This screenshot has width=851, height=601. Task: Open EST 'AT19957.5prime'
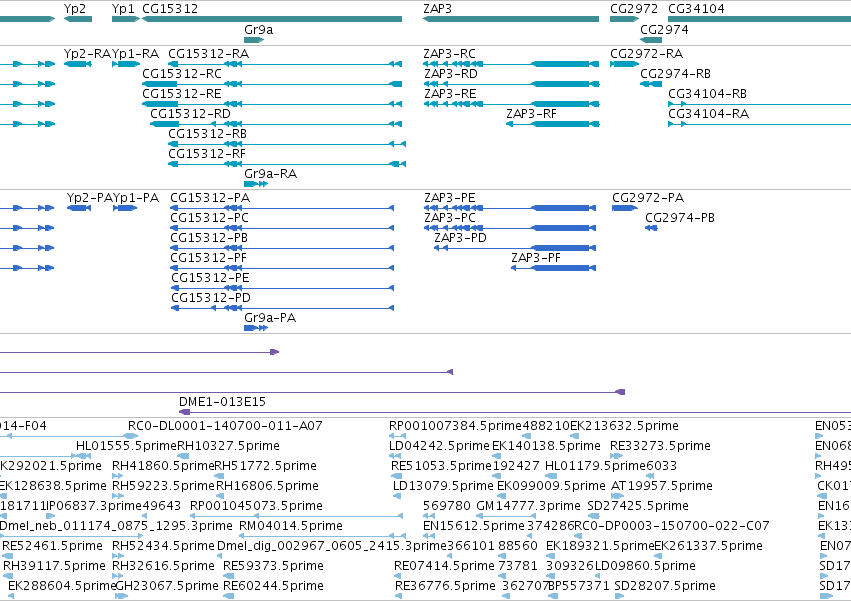[662, 486]
